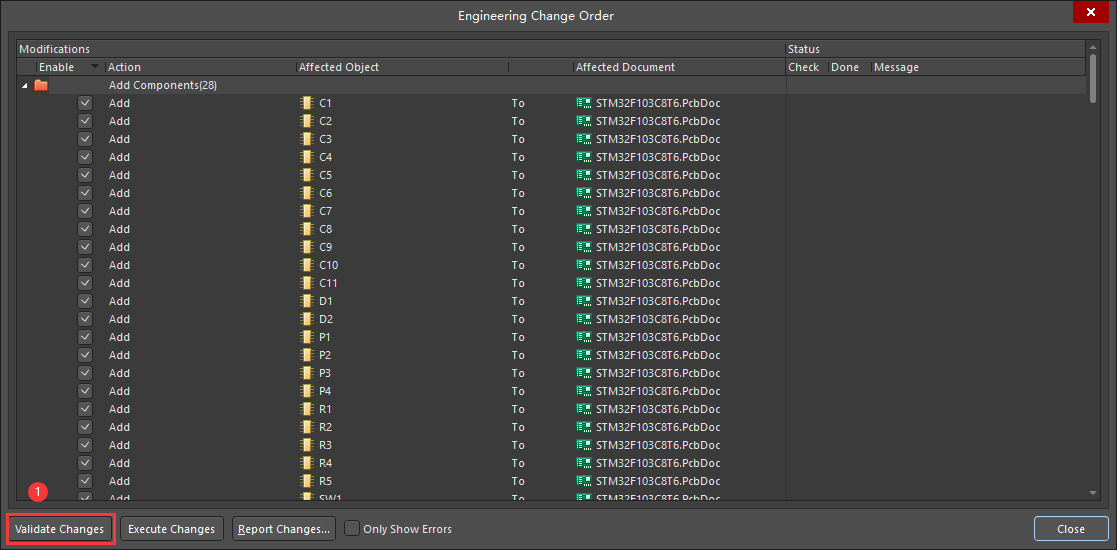Click the component icon next to C6
1117x550 pixels.
tap(307, 193)
